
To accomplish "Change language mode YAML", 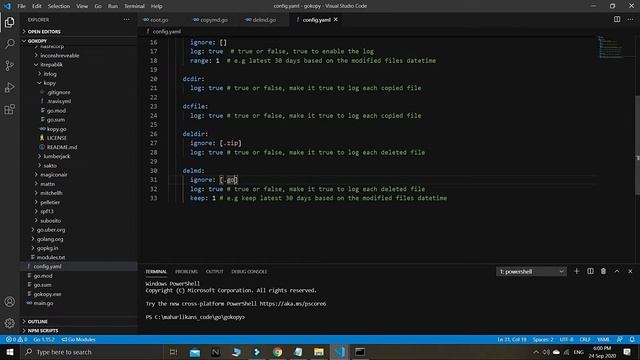I will click(x=603, y=340).
